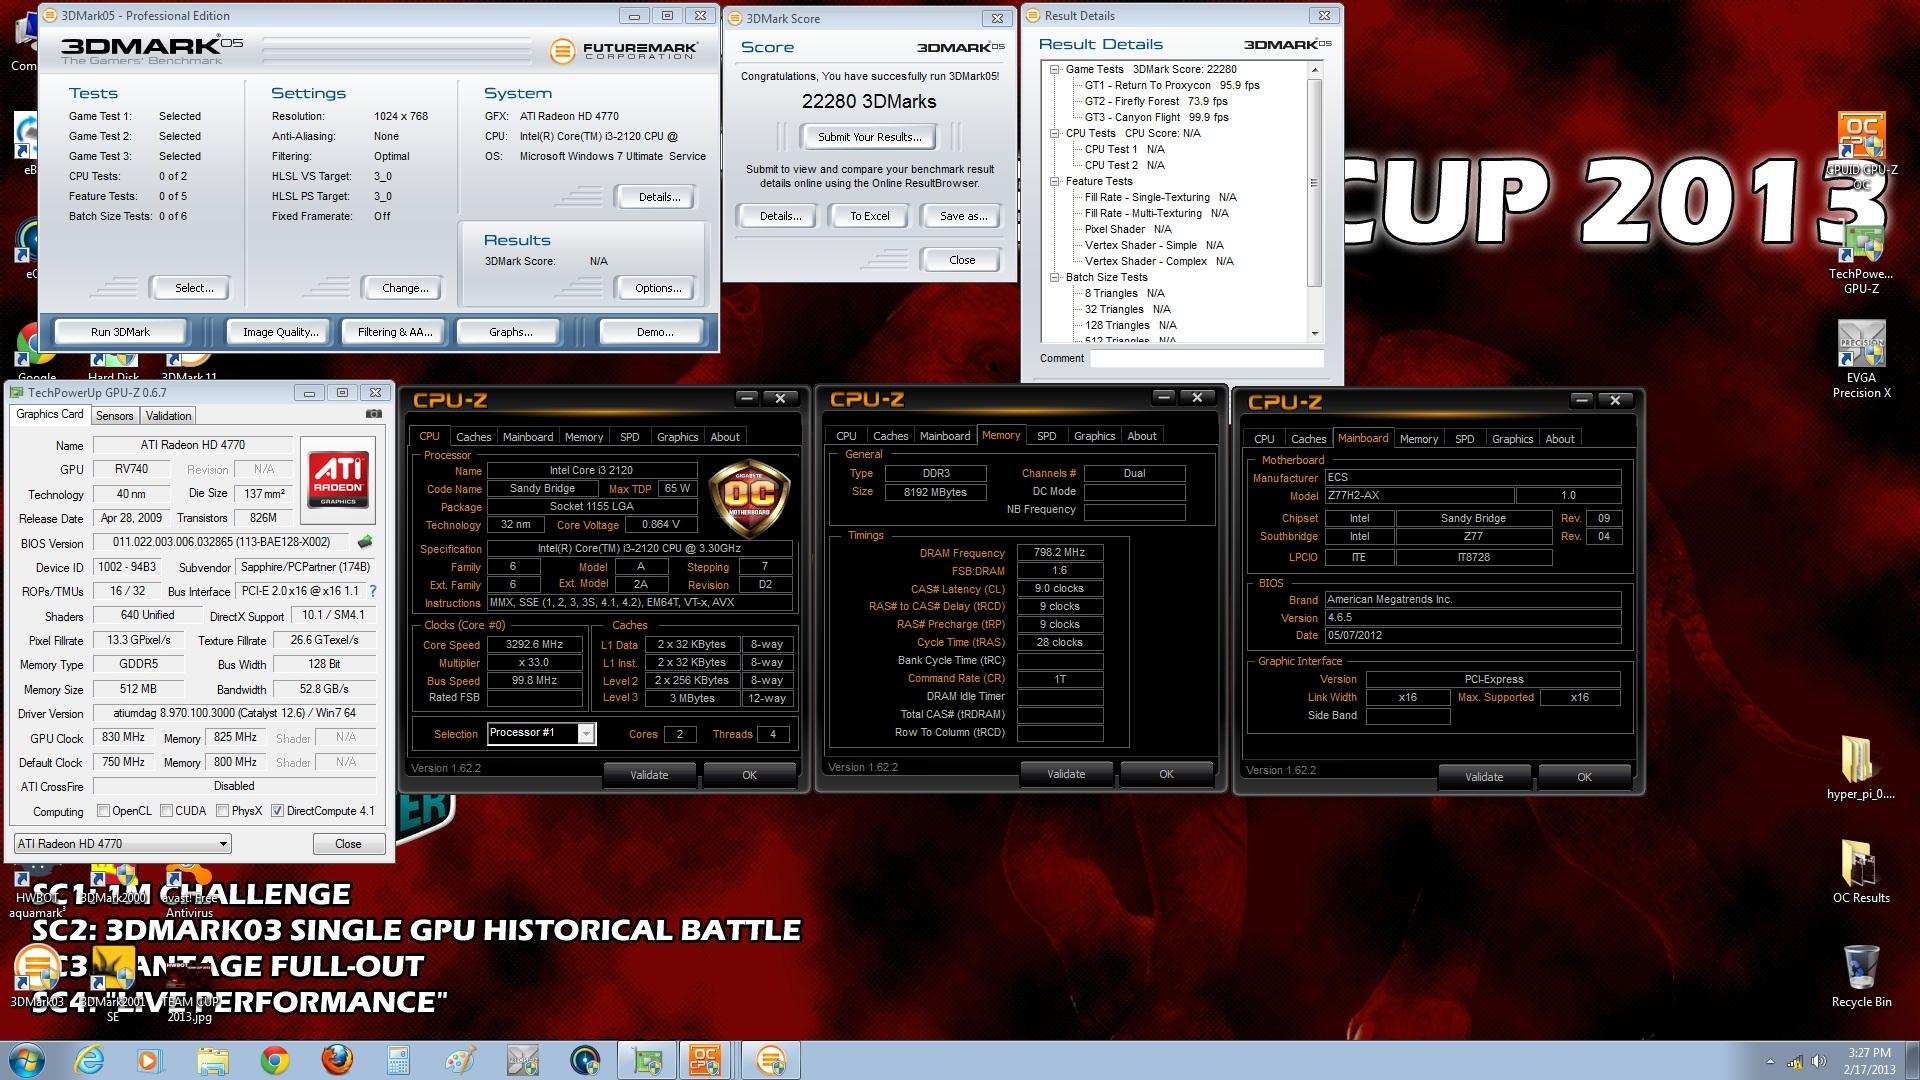
Task: Open the TechPowerUp GPU-Z desktop shortcut
Action: [1861, 260]
